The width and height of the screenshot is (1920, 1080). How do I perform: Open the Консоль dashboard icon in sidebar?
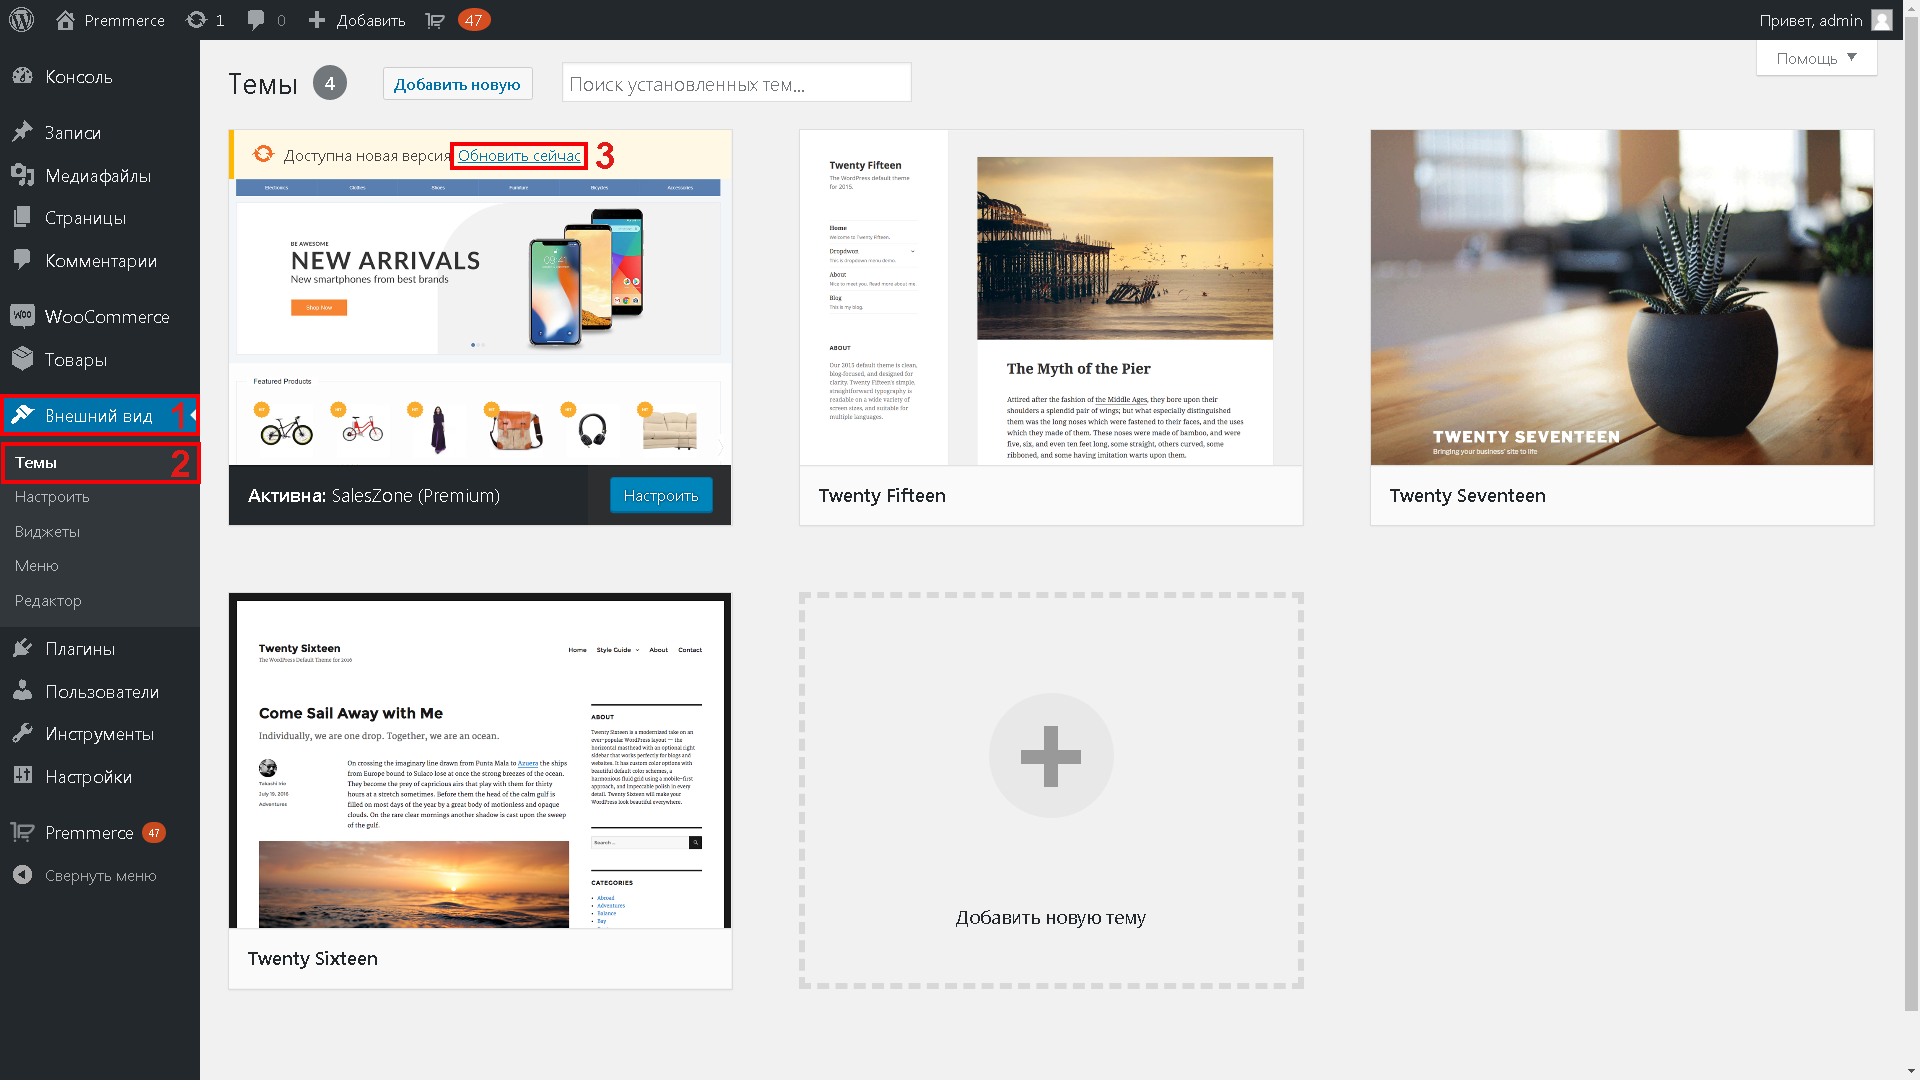[x=22, y=77]
